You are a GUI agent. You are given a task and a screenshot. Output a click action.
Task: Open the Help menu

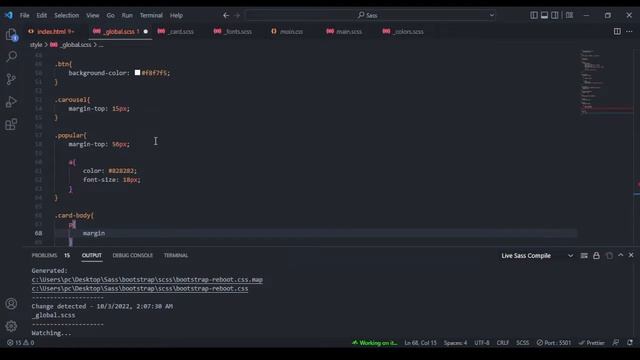click(176, 15)
